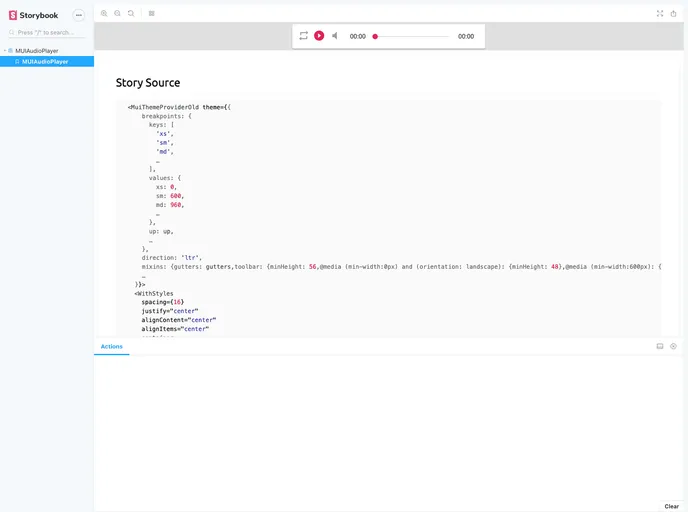
Task: Toggle the grid background icon
Action: click(x=151, y=13)
